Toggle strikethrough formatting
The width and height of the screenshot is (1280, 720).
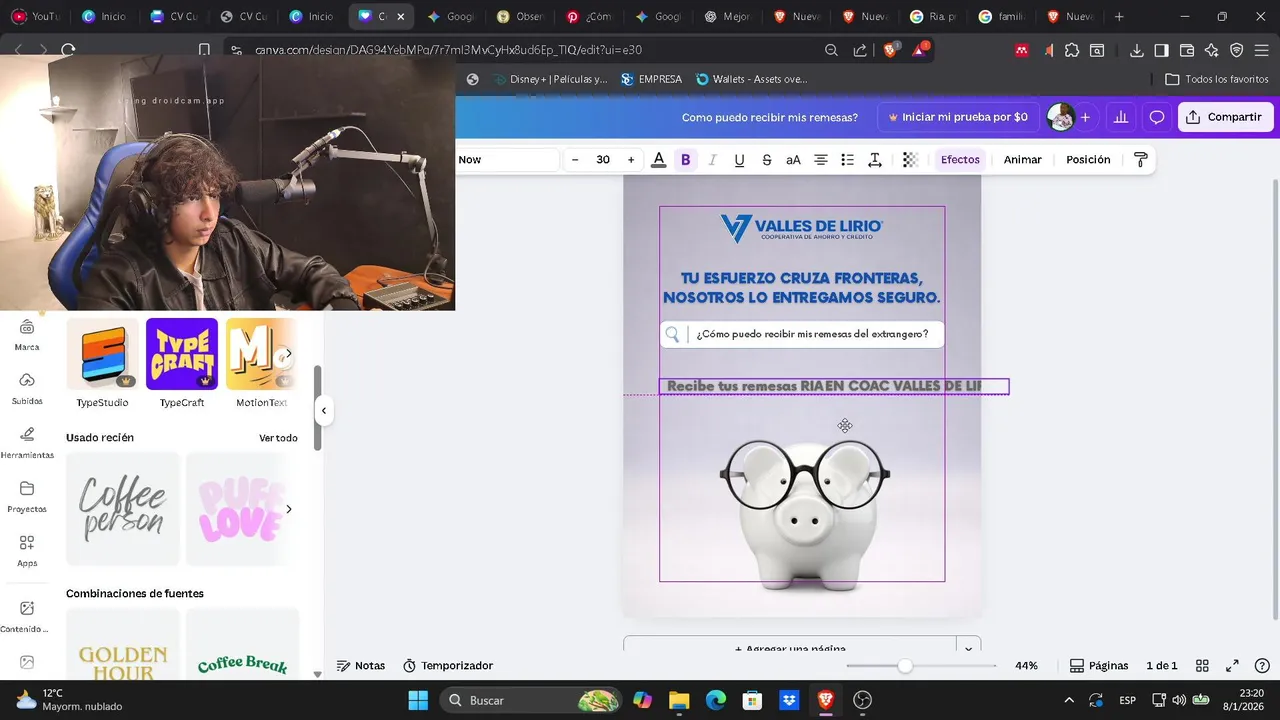click(x=766, y=160)
